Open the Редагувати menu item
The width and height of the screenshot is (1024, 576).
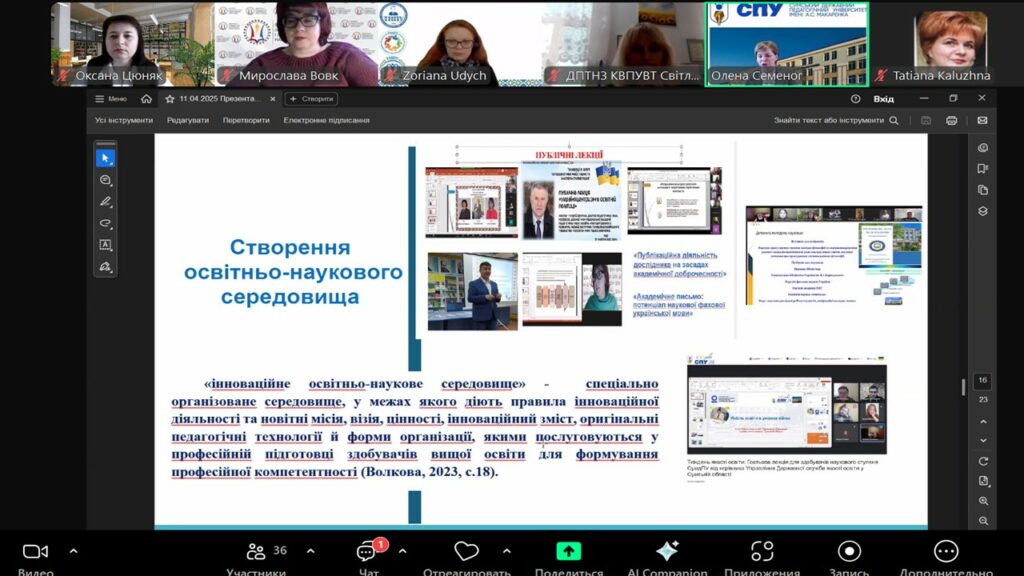coord(188,120)
